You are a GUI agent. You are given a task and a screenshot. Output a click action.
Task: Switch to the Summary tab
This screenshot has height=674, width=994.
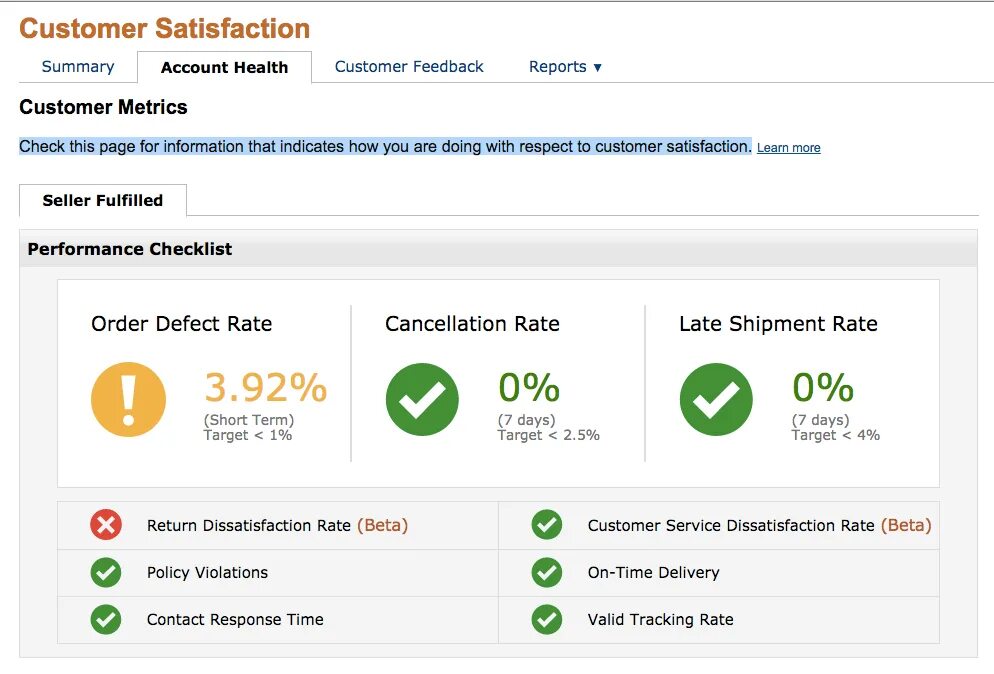coord(78,67)
